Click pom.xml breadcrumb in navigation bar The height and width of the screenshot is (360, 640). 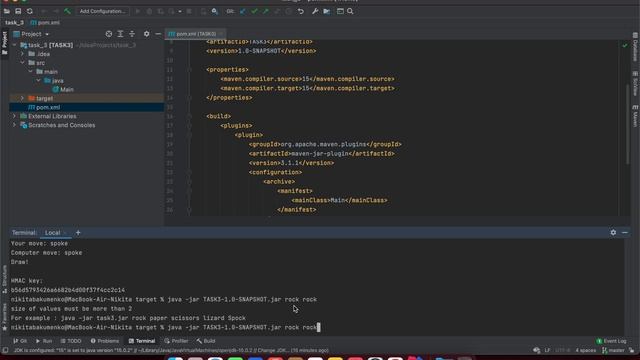(45, 23)
